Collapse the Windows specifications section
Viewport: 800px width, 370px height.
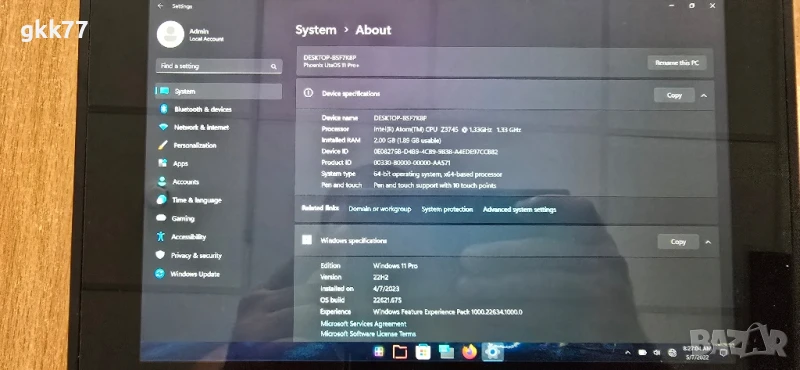[708, 242]
